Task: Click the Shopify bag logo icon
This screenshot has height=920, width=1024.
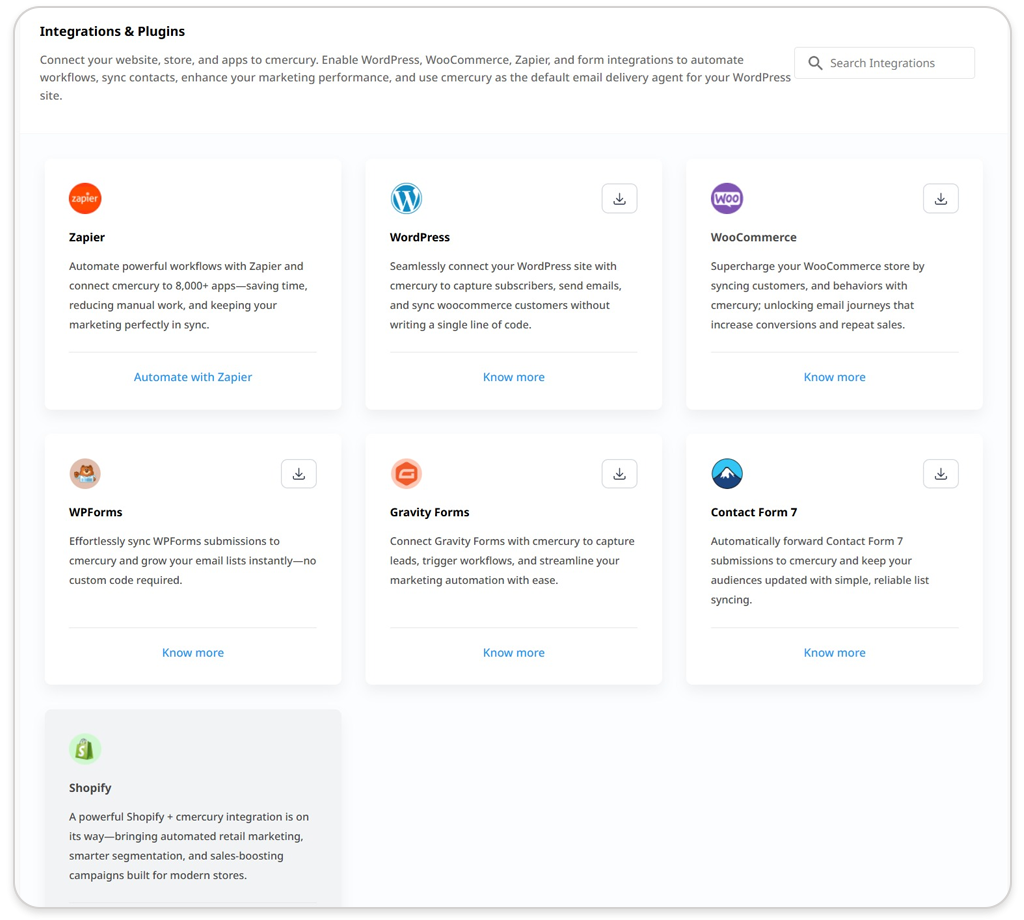Action: (85, 748)
